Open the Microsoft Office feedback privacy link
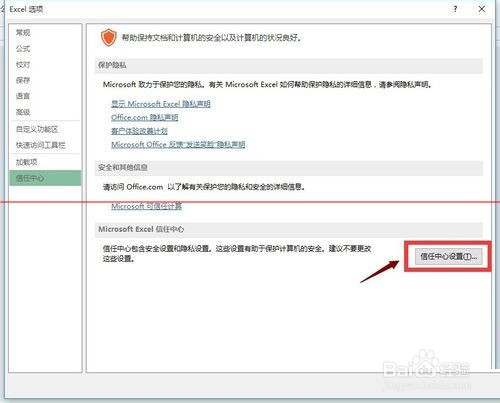The height and width of the screenshot is (403, 500). [178, 144]
